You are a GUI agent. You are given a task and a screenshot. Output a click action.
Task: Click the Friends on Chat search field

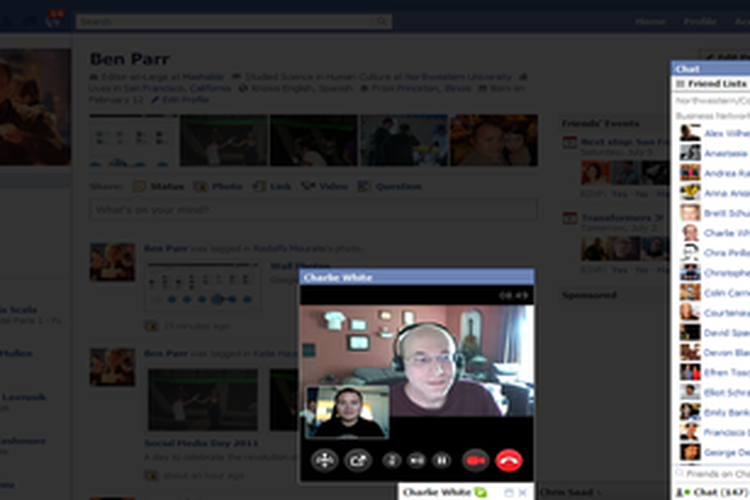[713, 474]
